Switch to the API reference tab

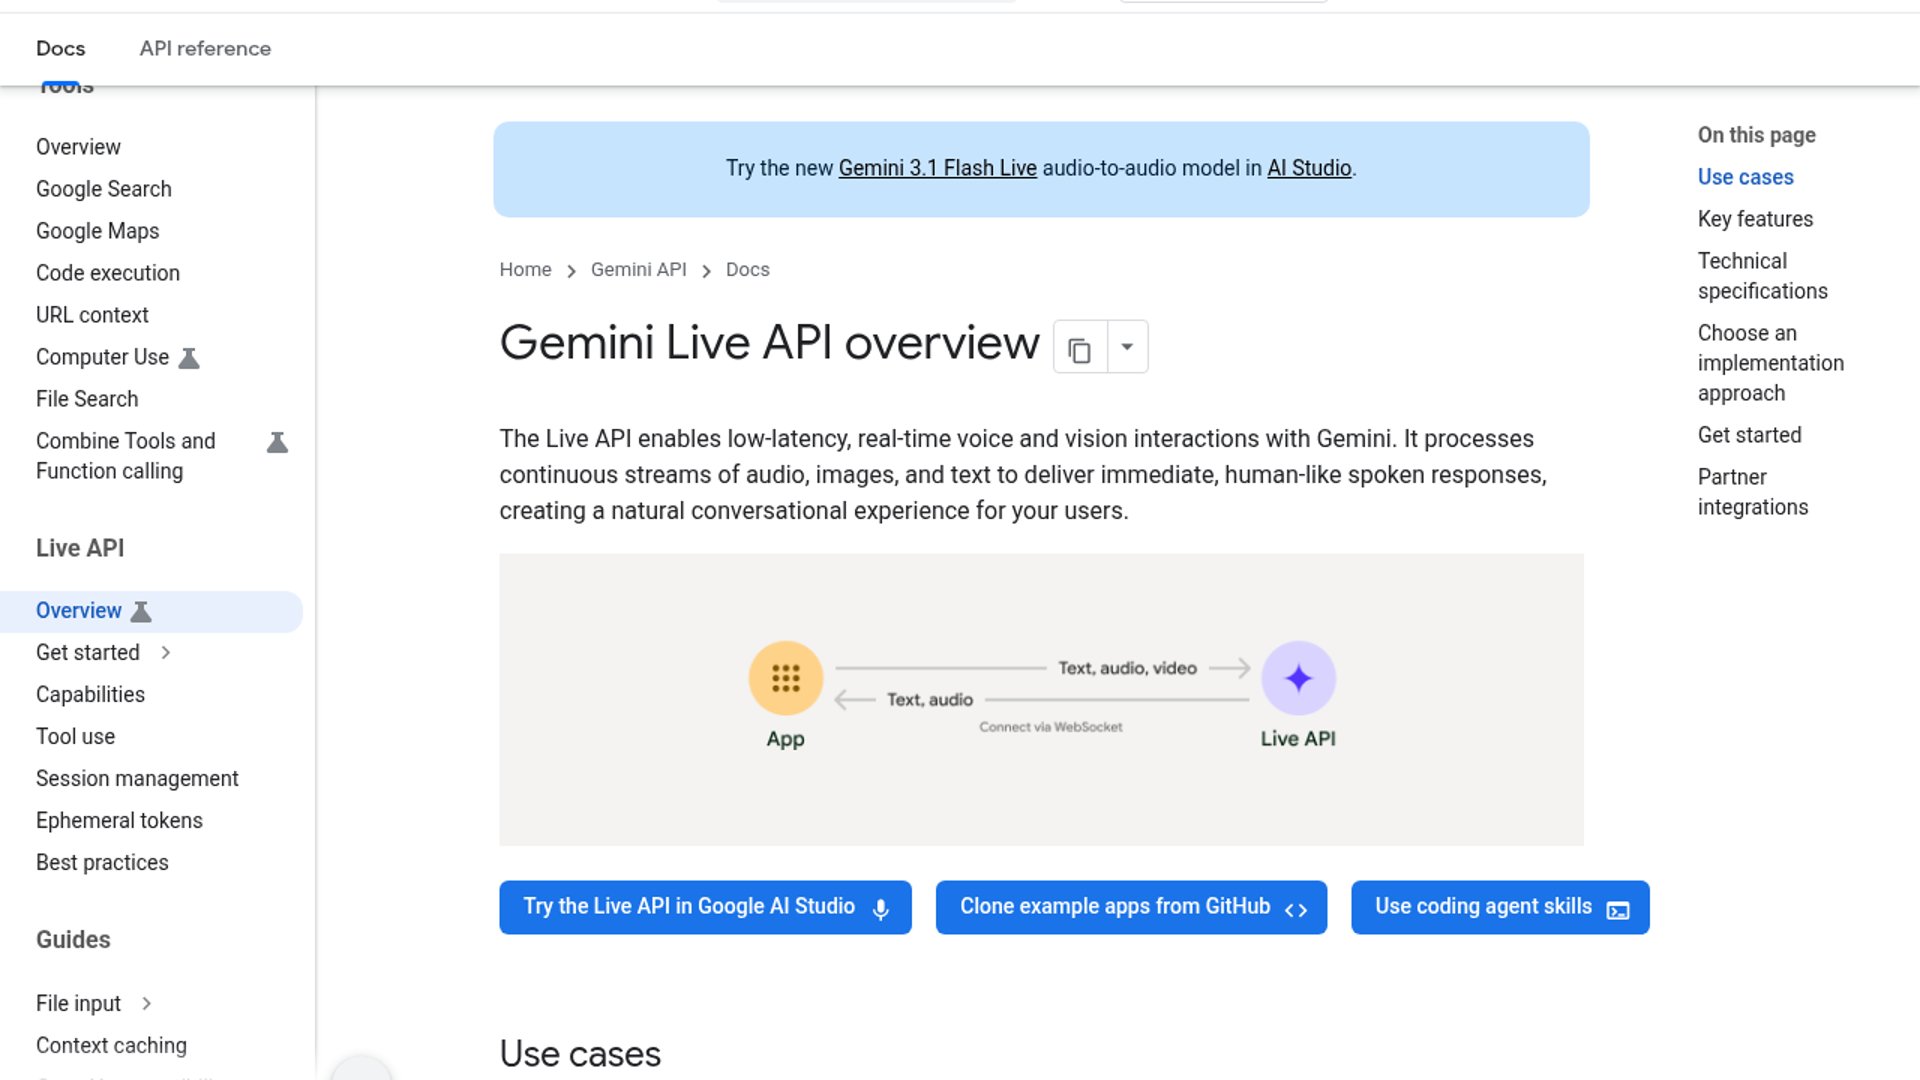[205, 49]
